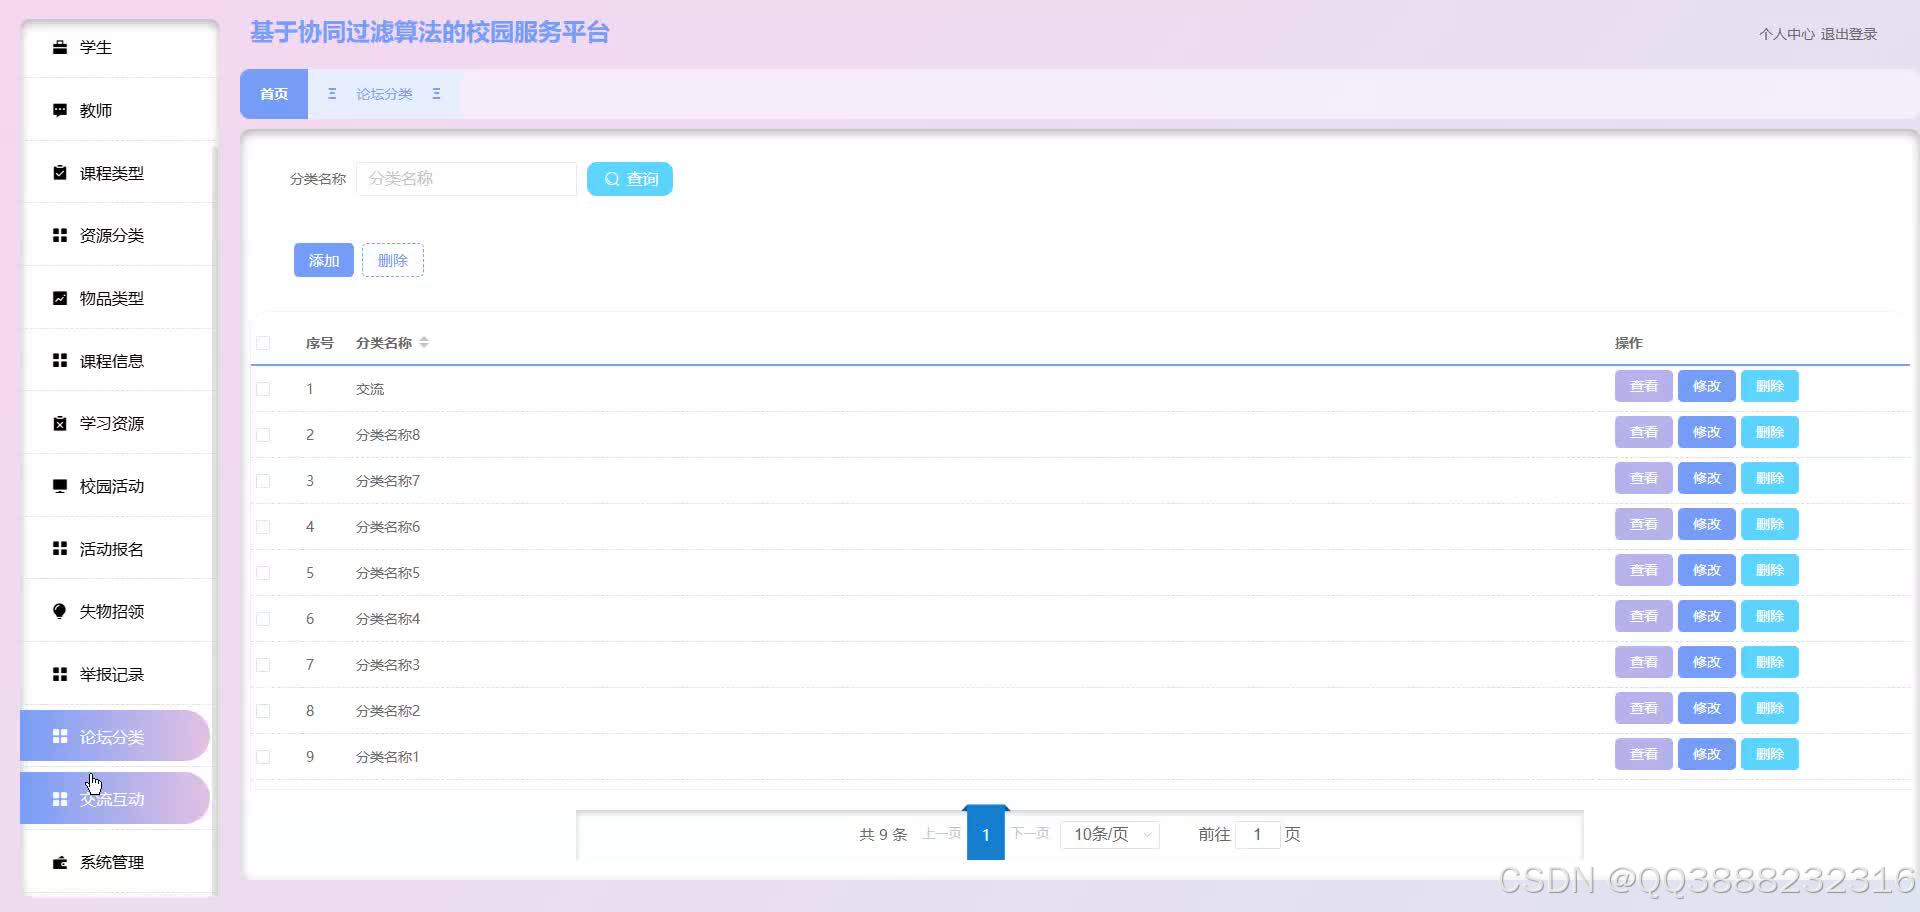Click 修改 for row 分类名称3
Viewport: 1920px width, 912px height.
tap(1707, 662)
